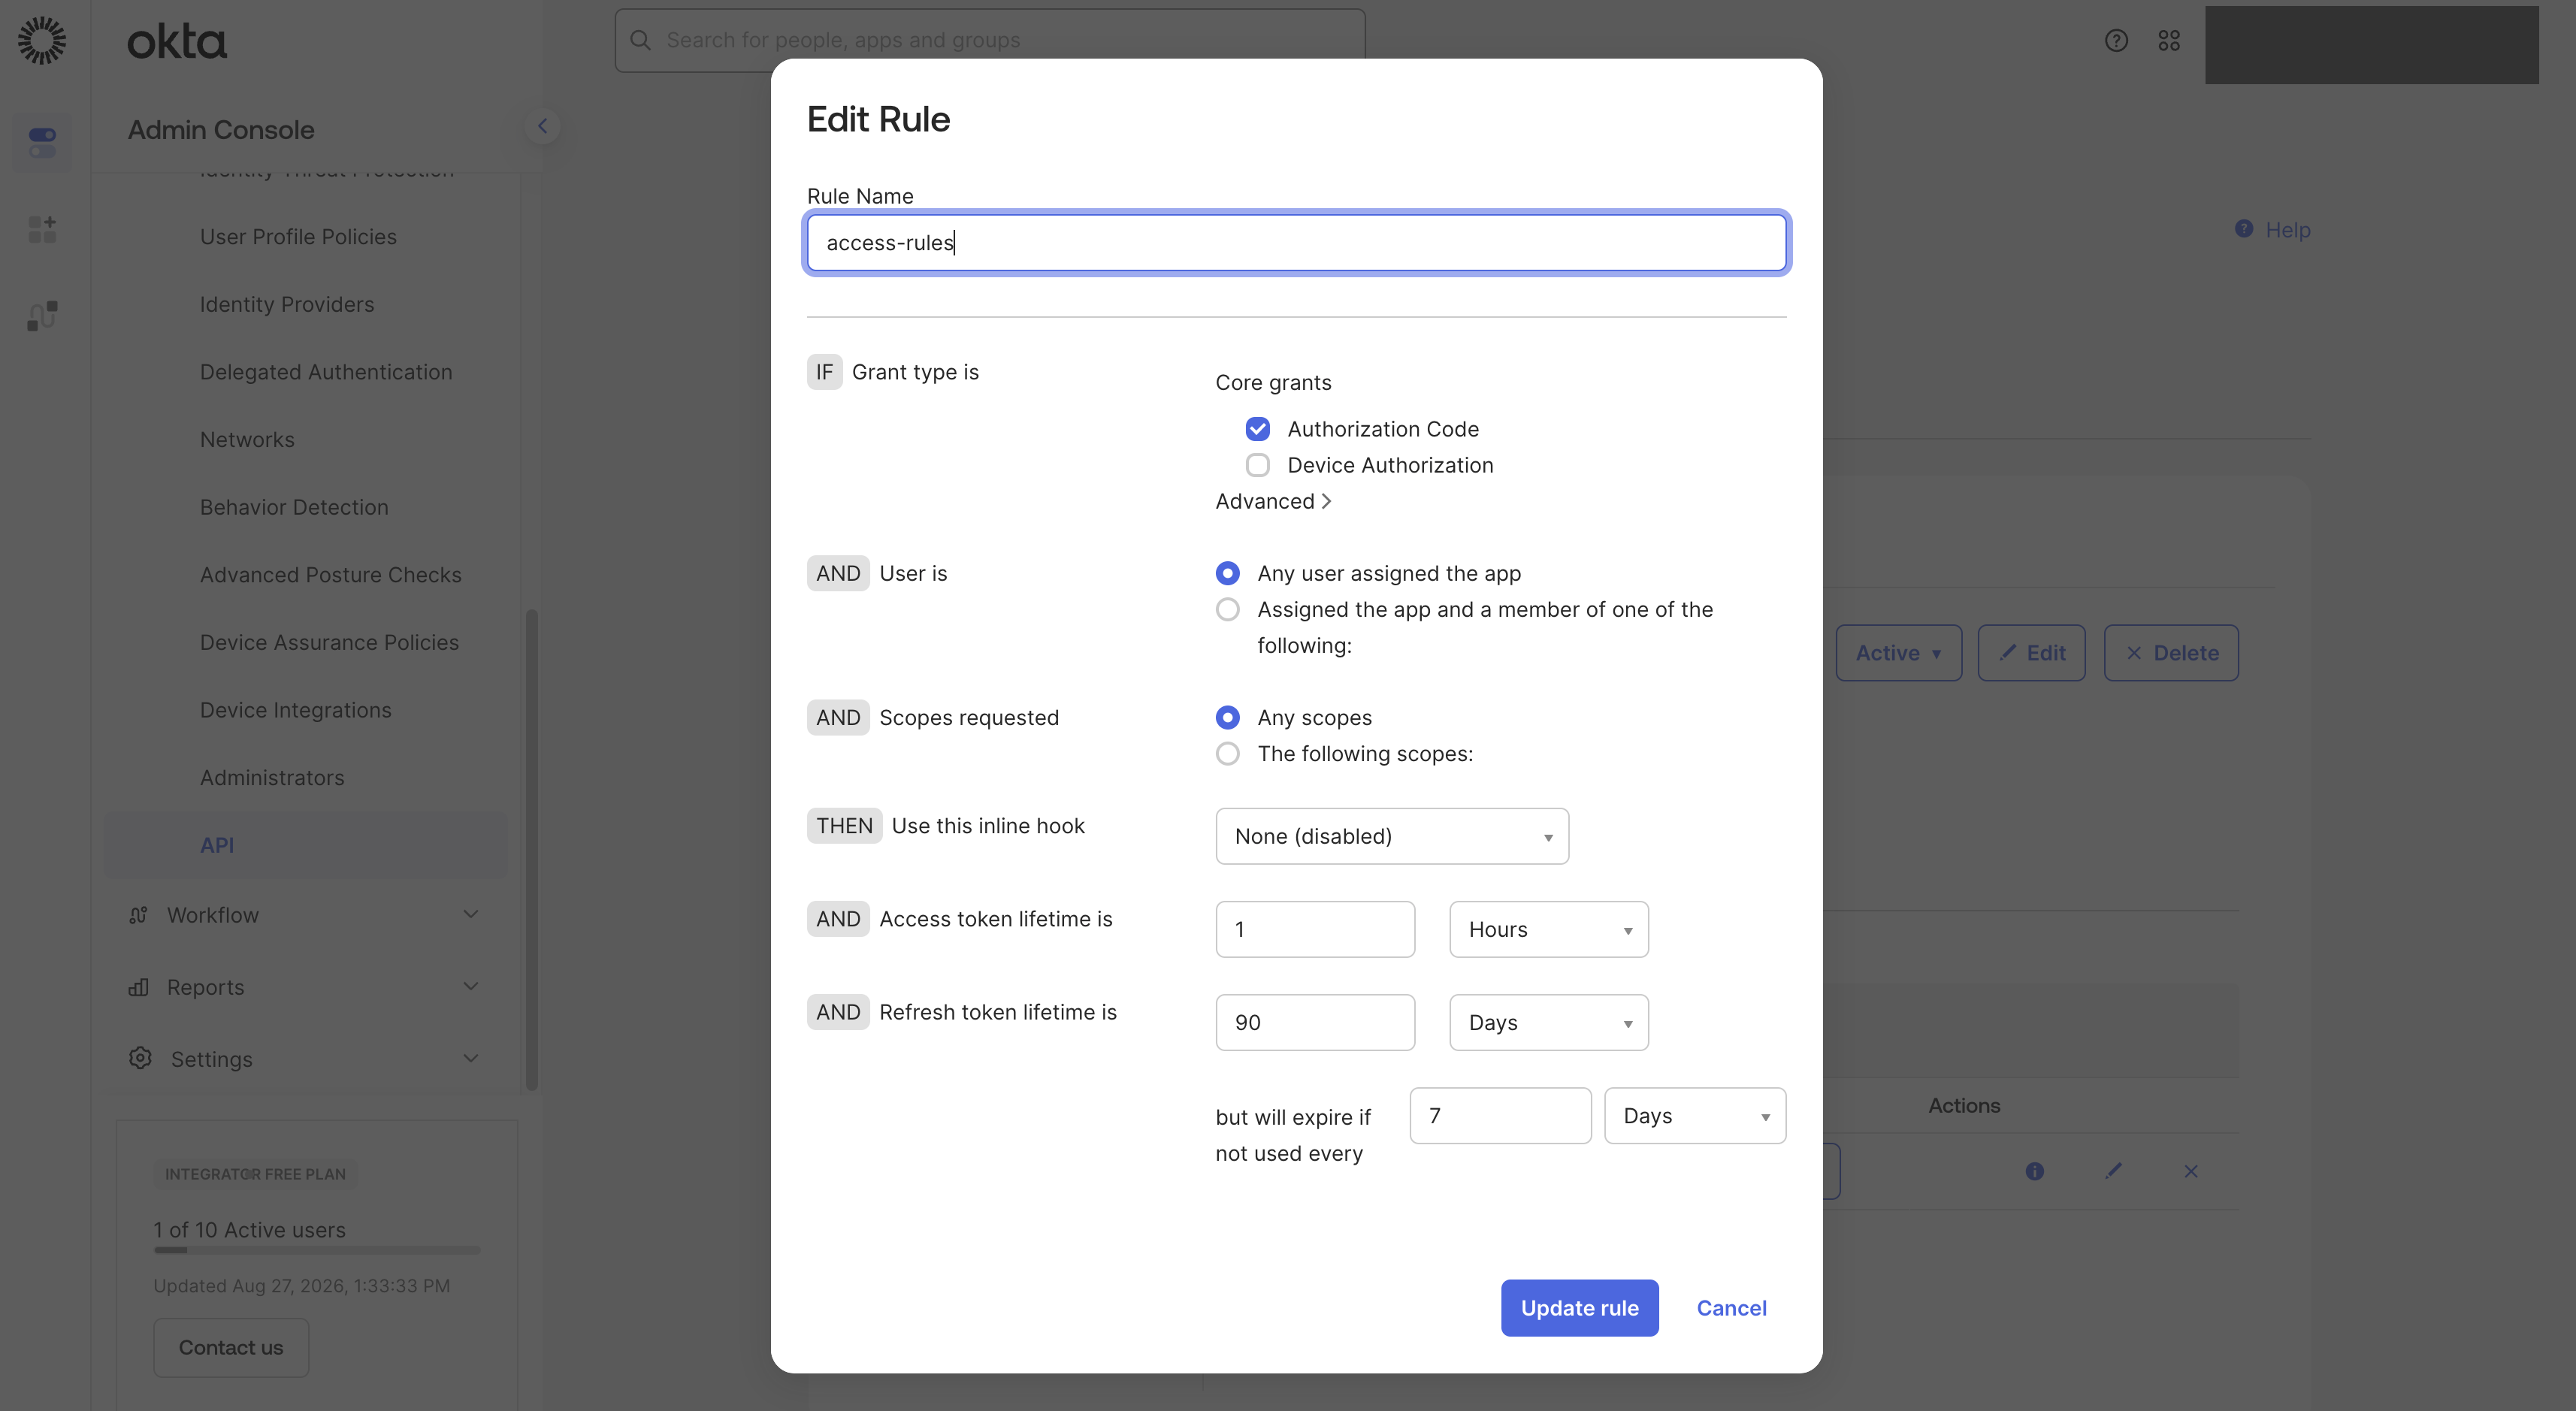The width and height of the screenshot is (2576, 1411).
Task: Select API in the sidebar
Action: click(306, 845)
